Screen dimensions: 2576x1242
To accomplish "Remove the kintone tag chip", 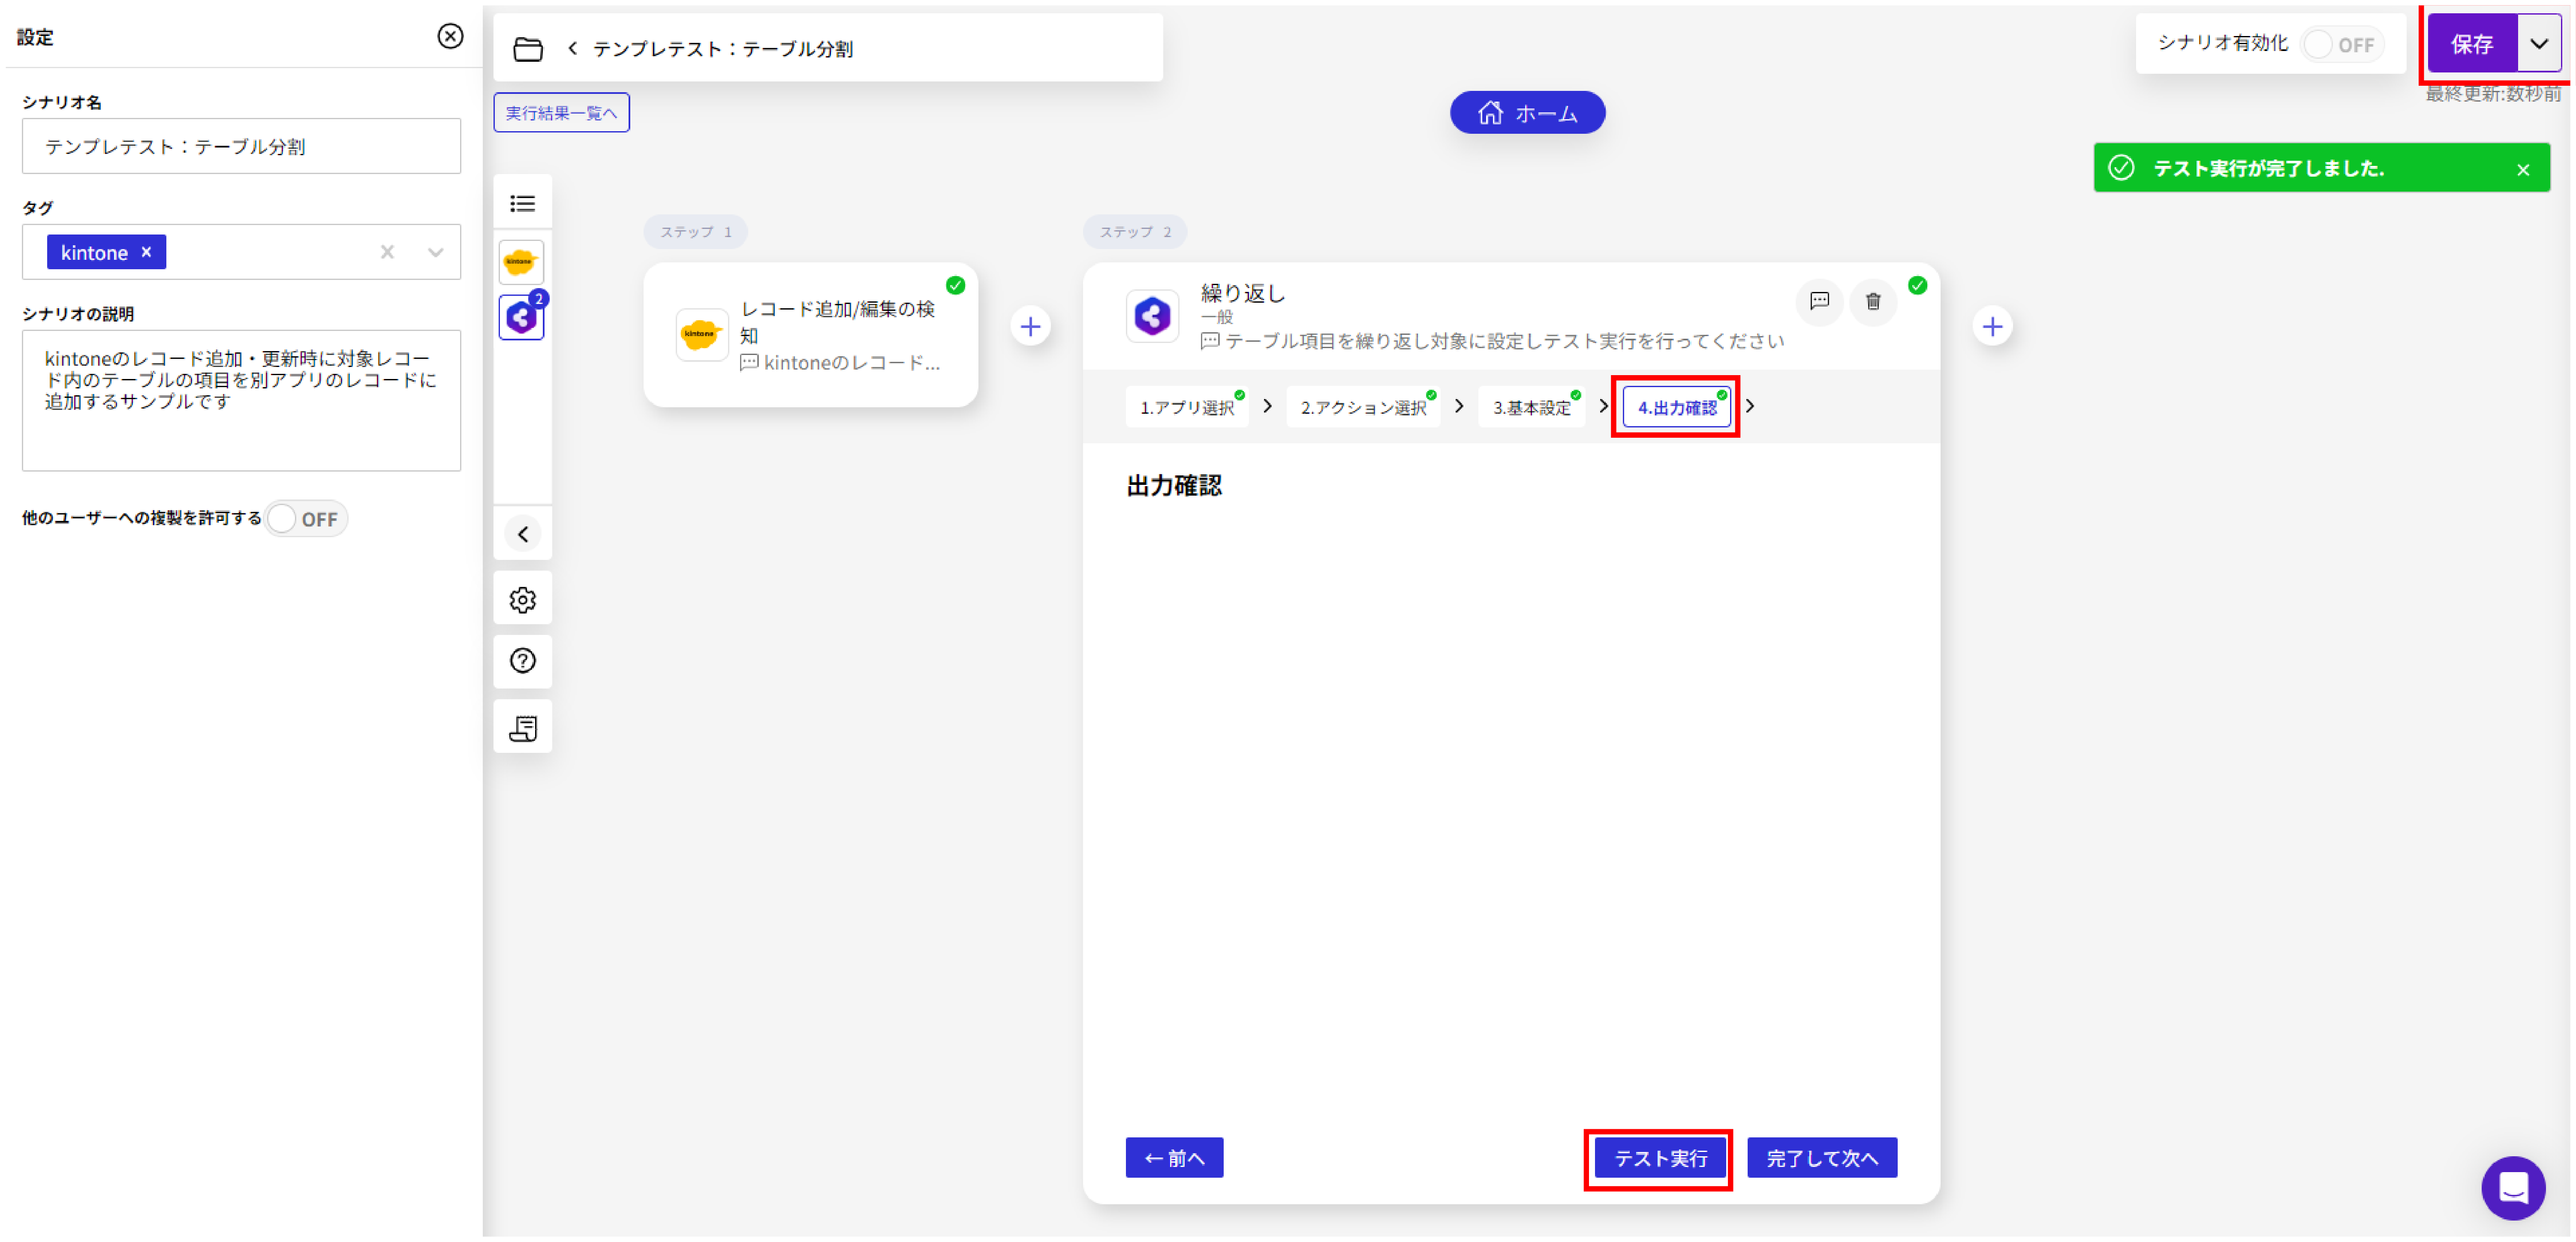I will point(146,252).
